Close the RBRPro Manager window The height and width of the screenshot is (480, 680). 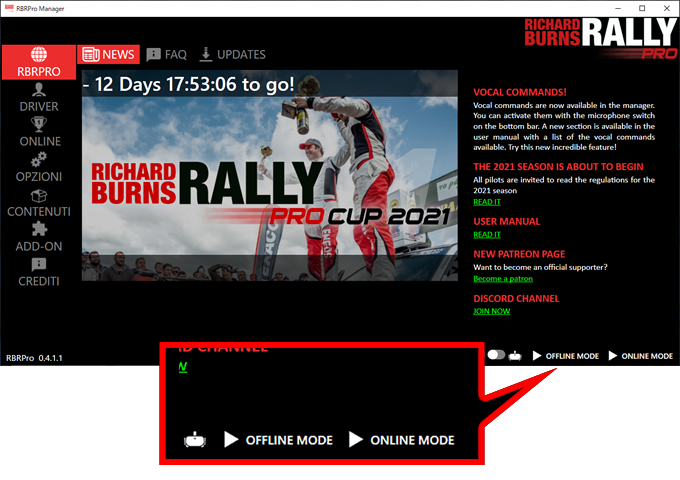667,8
